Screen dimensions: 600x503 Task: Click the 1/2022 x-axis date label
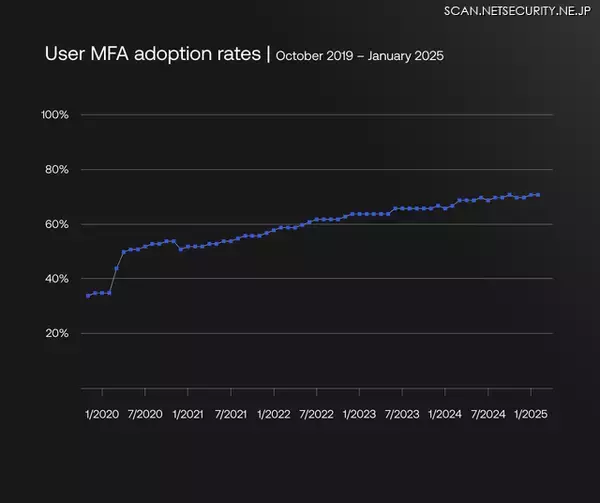pos(273,414)
